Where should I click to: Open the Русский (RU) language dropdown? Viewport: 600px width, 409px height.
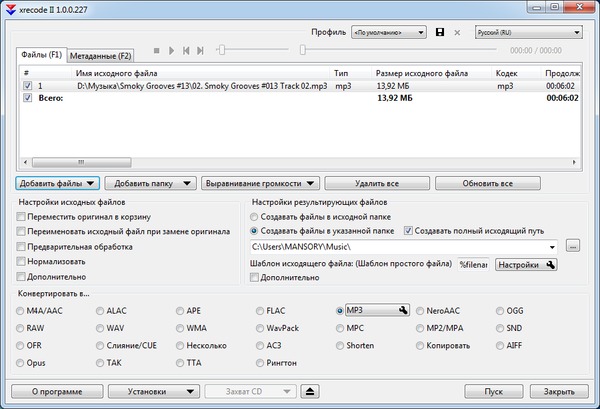528,33
